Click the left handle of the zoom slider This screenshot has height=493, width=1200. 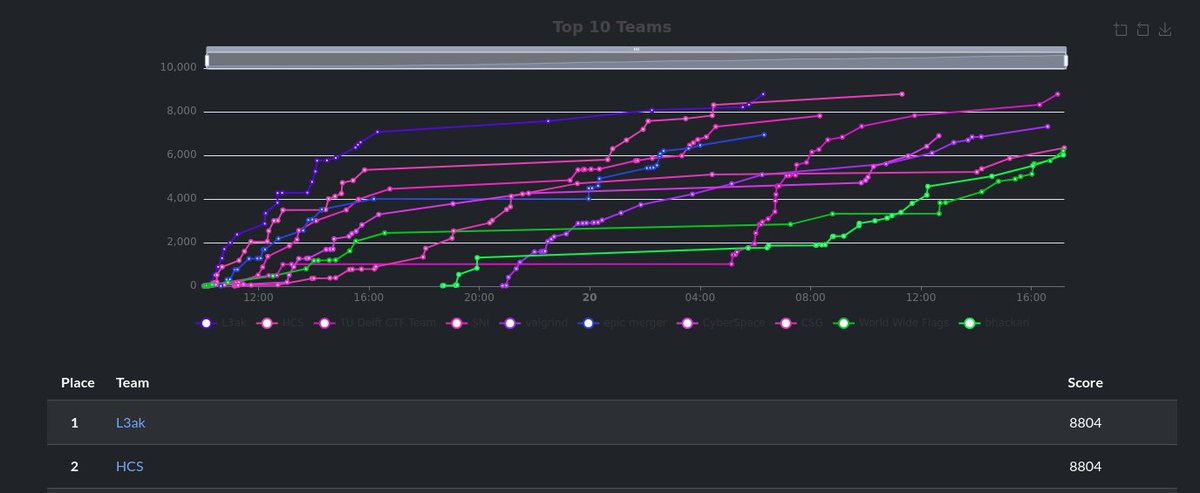point(207,60)
